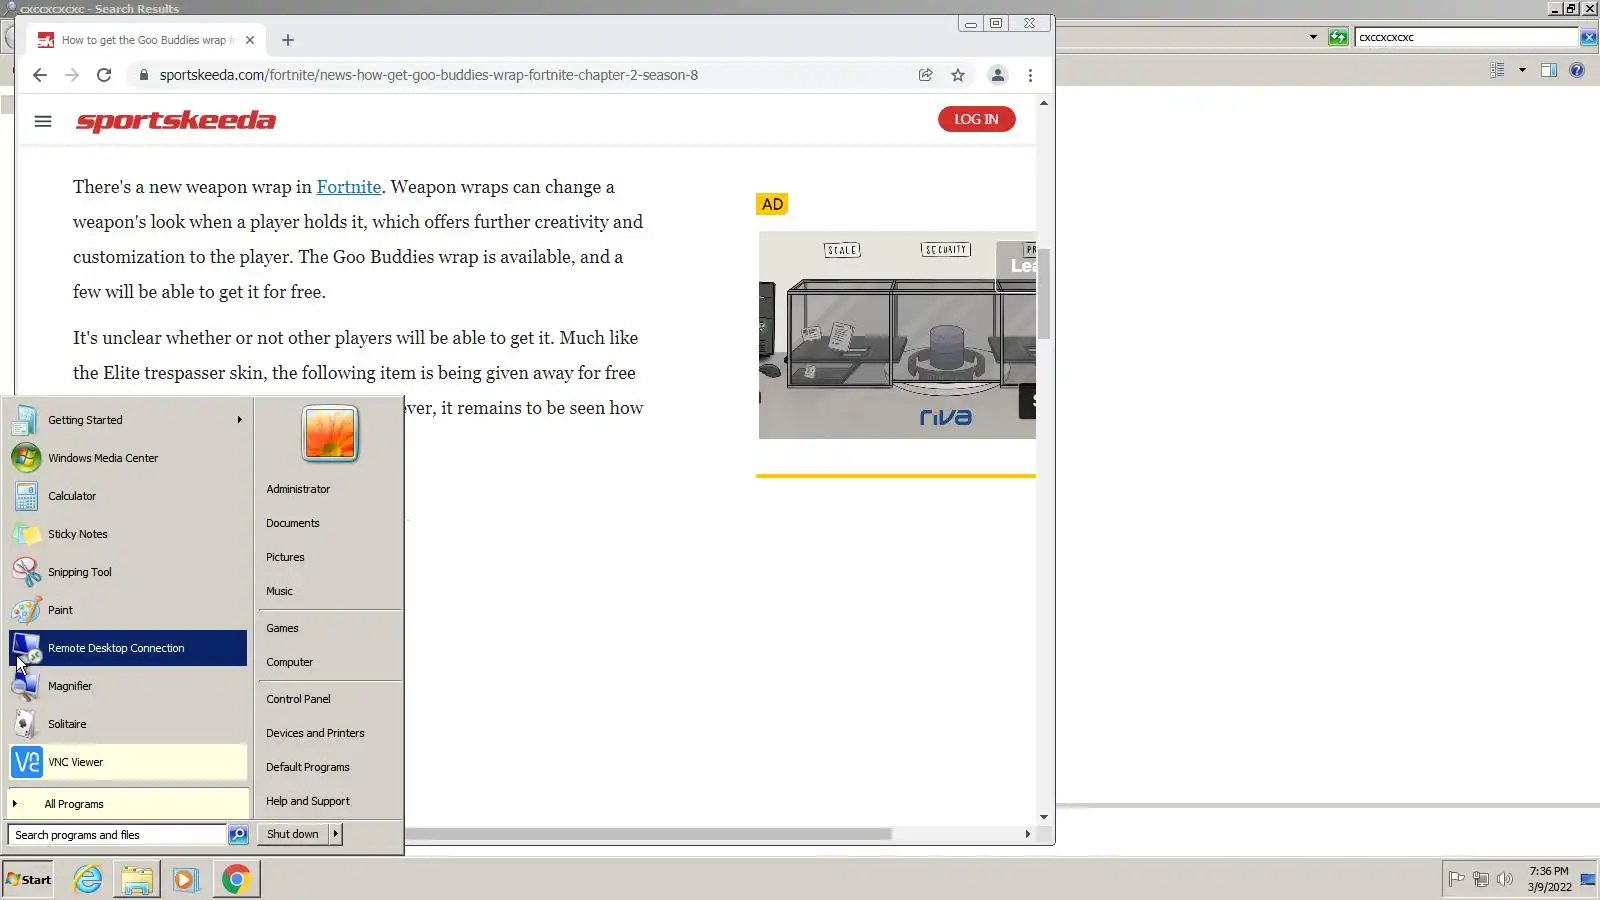This screenshot has height=900, width=1600.
Task: Open the Pictures library
Action: [285, 557]
